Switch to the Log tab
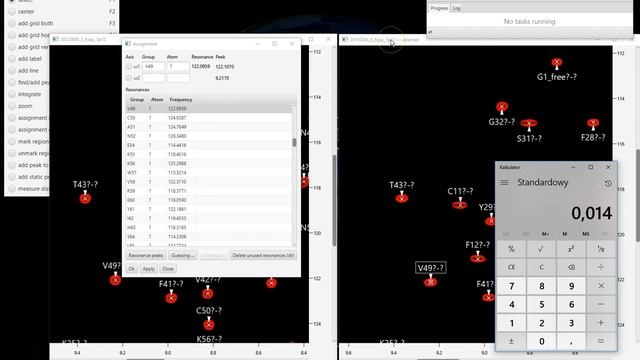The width and height of the screenshot is (640, 360). 456,8
